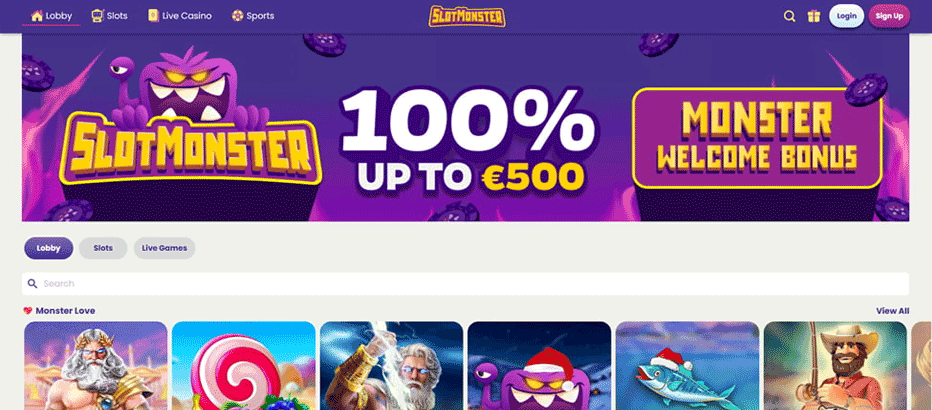The height and width of the screenshot is (410, 932).
Task: Select the Lobby filter pill
Action: click(49, 248)
